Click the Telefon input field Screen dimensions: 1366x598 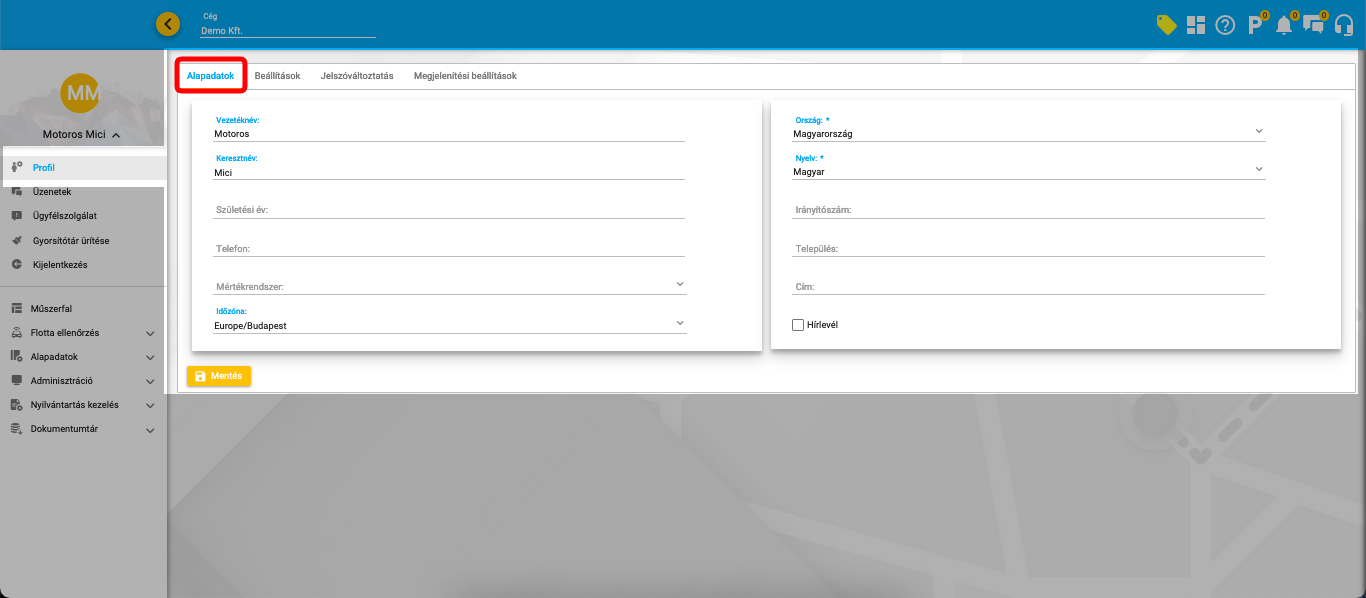coord(449,248)
